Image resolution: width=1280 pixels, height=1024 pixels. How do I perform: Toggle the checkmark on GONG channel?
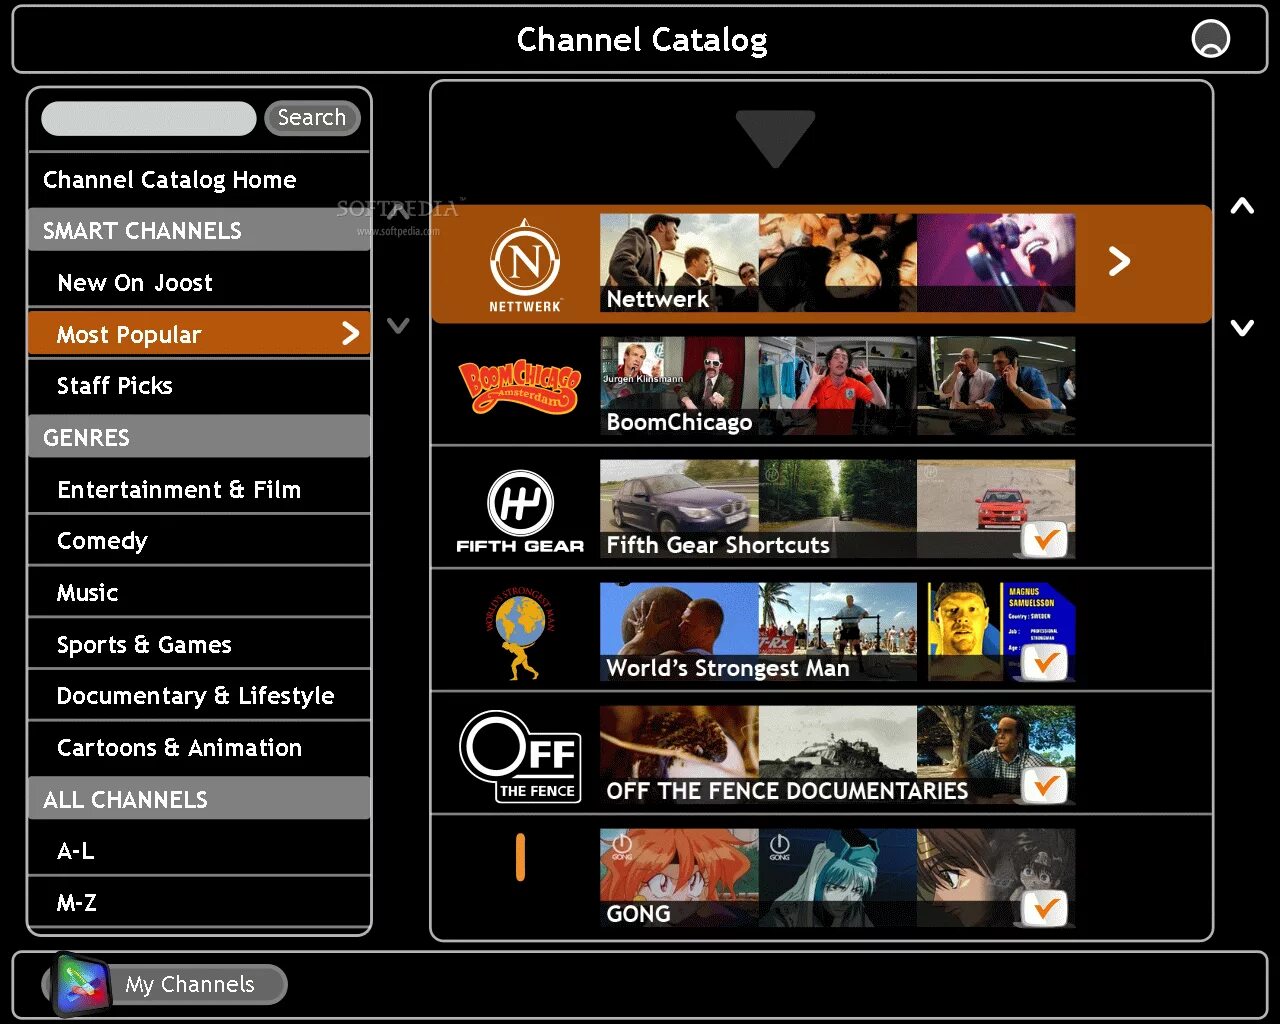tap(1045, 909)
